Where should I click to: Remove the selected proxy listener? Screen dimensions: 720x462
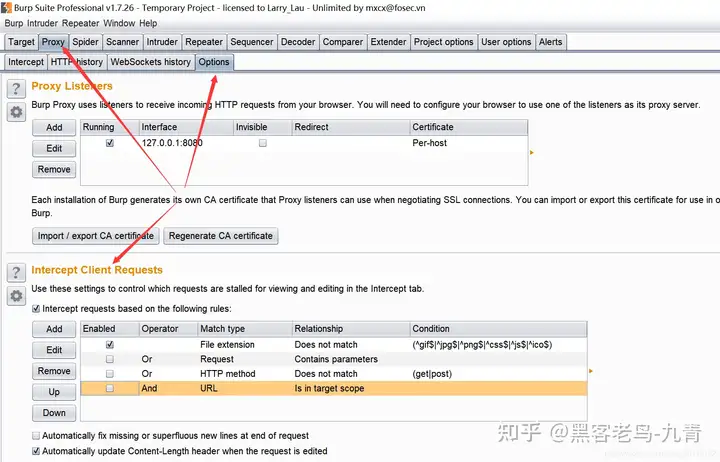pyautogui.click(x=54, y=169)
